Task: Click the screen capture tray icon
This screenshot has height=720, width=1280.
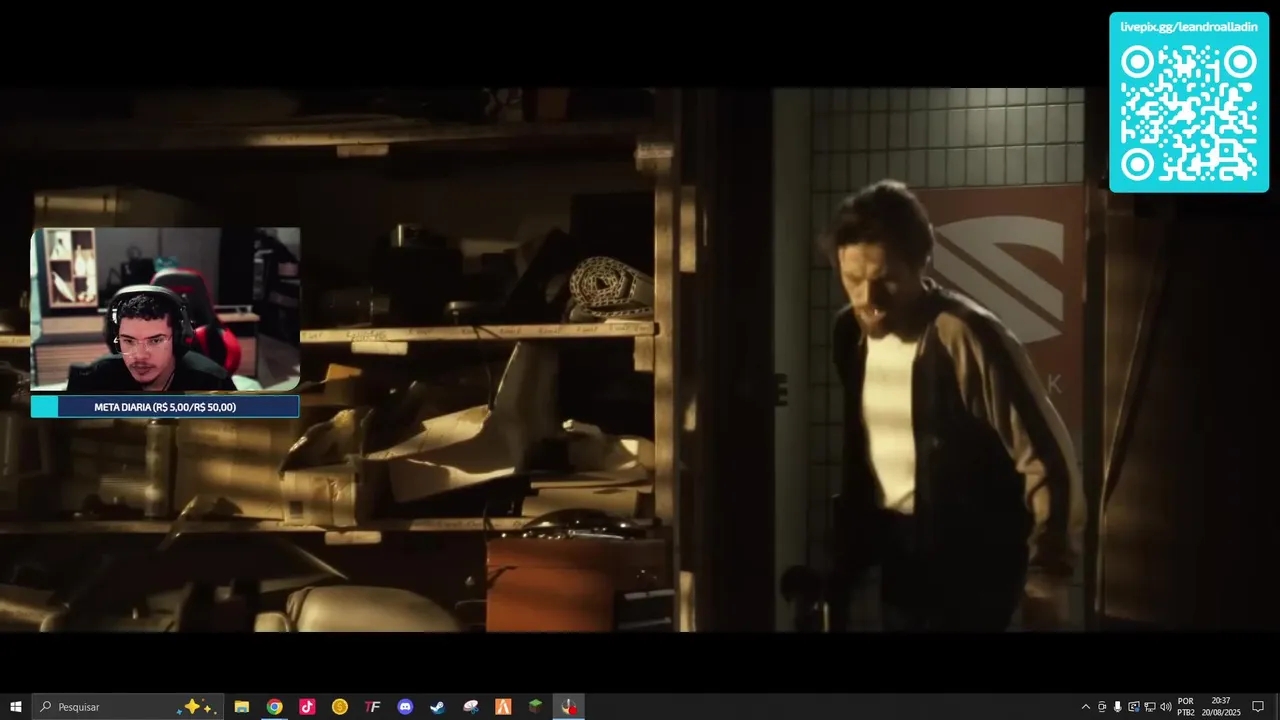Action: coord(1134,707)
